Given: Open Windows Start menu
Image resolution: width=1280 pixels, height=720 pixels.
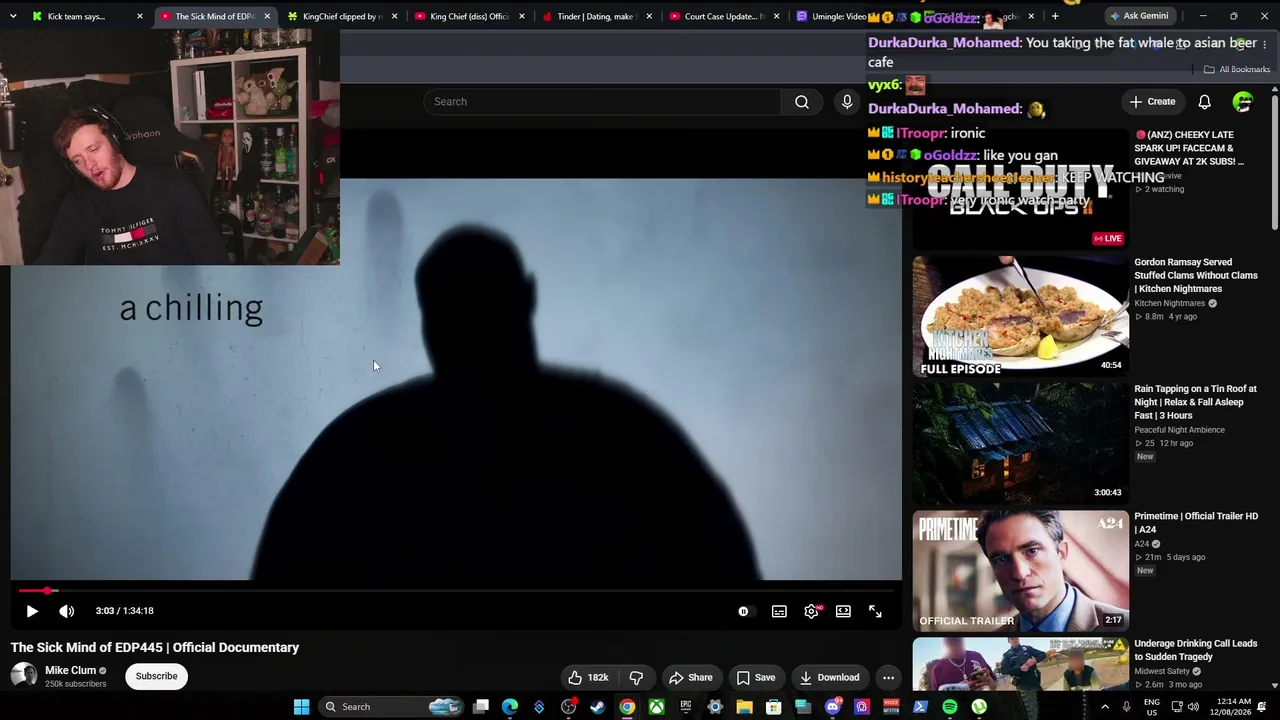Looking at the screenshot, I should pyautogui.click(x=301, y=707).
